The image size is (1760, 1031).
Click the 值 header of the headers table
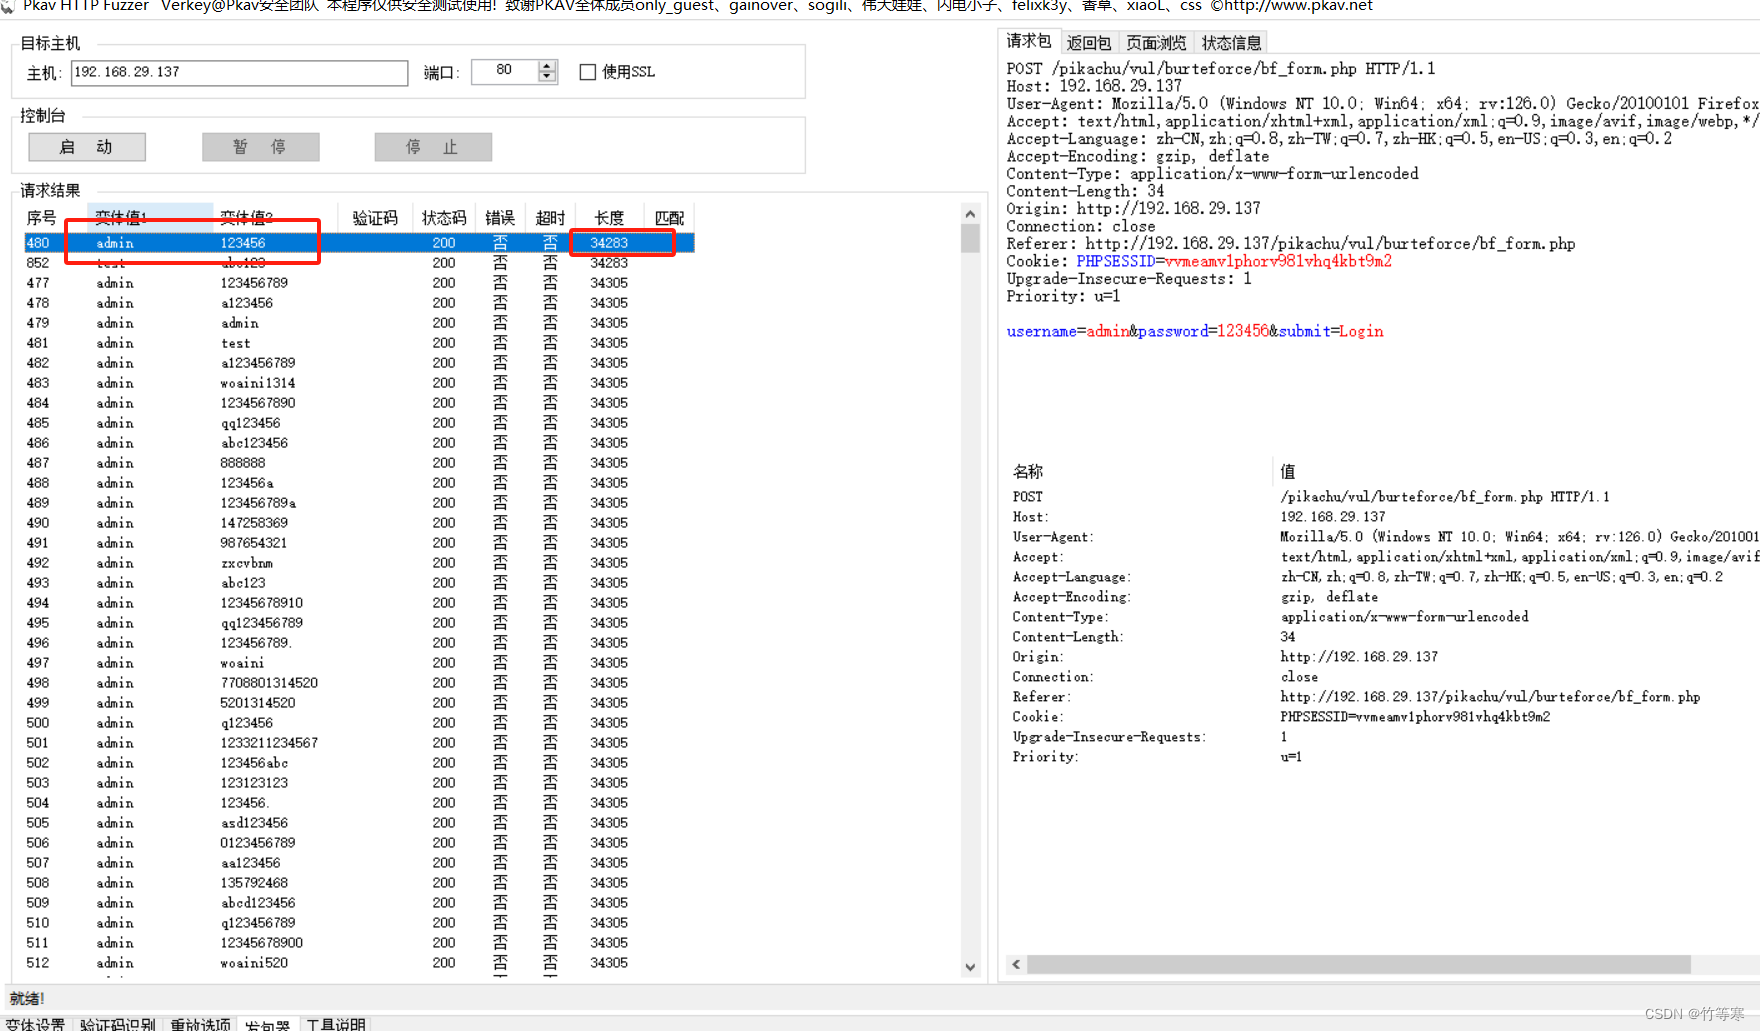pyautogui.click(x=1288, y=471)
